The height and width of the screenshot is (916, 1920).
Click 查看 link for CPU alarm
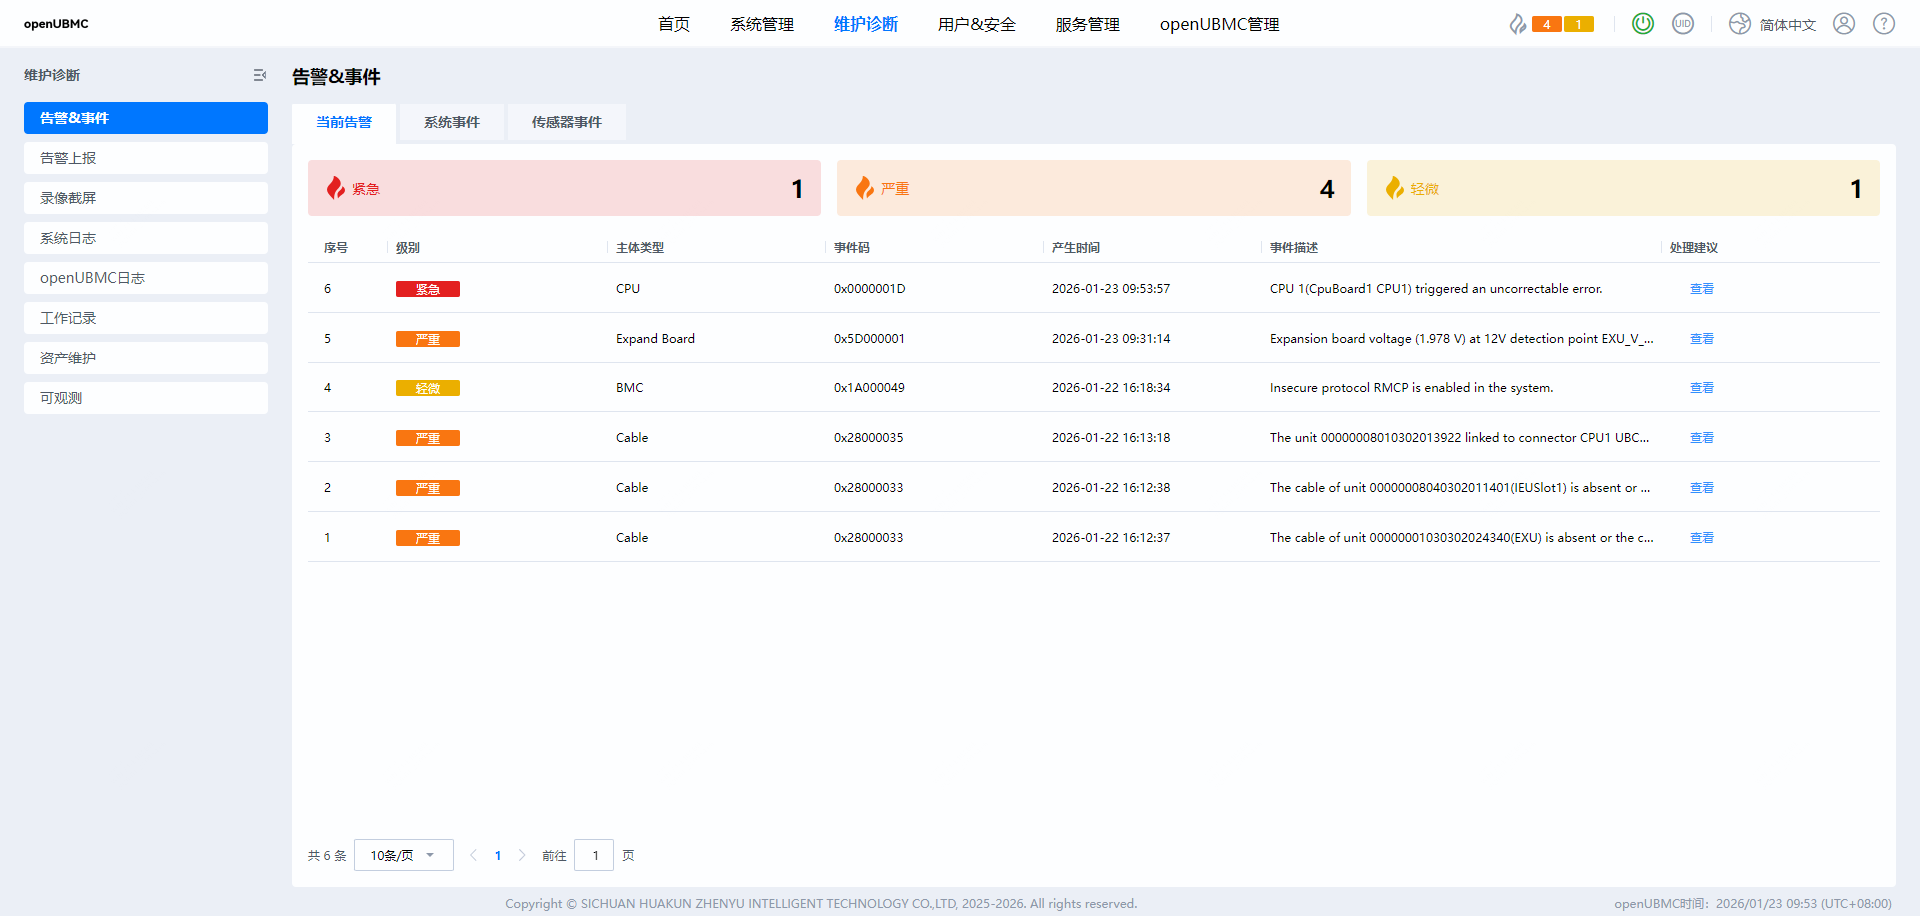[x=1701, y=289]
